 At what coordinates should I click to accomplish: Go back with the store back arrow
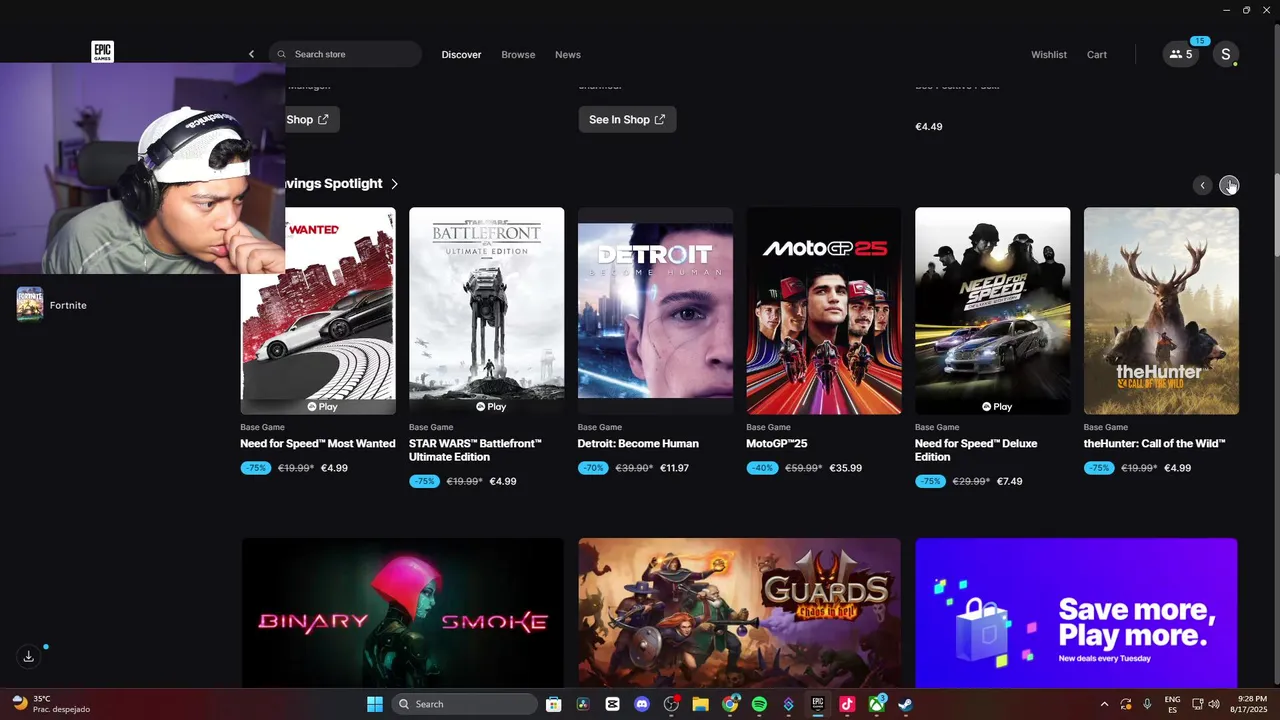(251, 54)
